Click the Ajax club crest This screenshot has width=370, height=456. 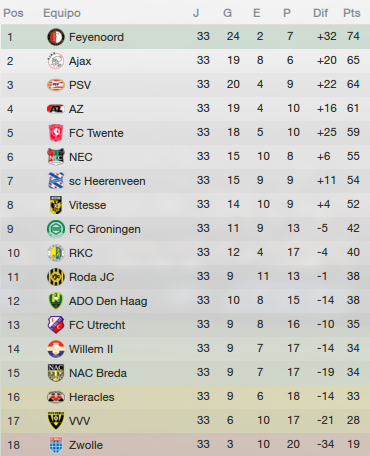click(56, 61)
